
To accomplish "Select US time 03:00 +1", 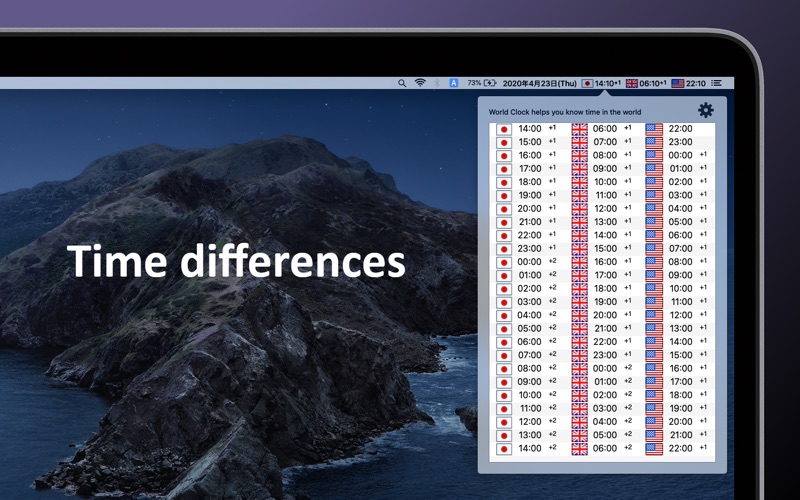I will coord(681,195).
